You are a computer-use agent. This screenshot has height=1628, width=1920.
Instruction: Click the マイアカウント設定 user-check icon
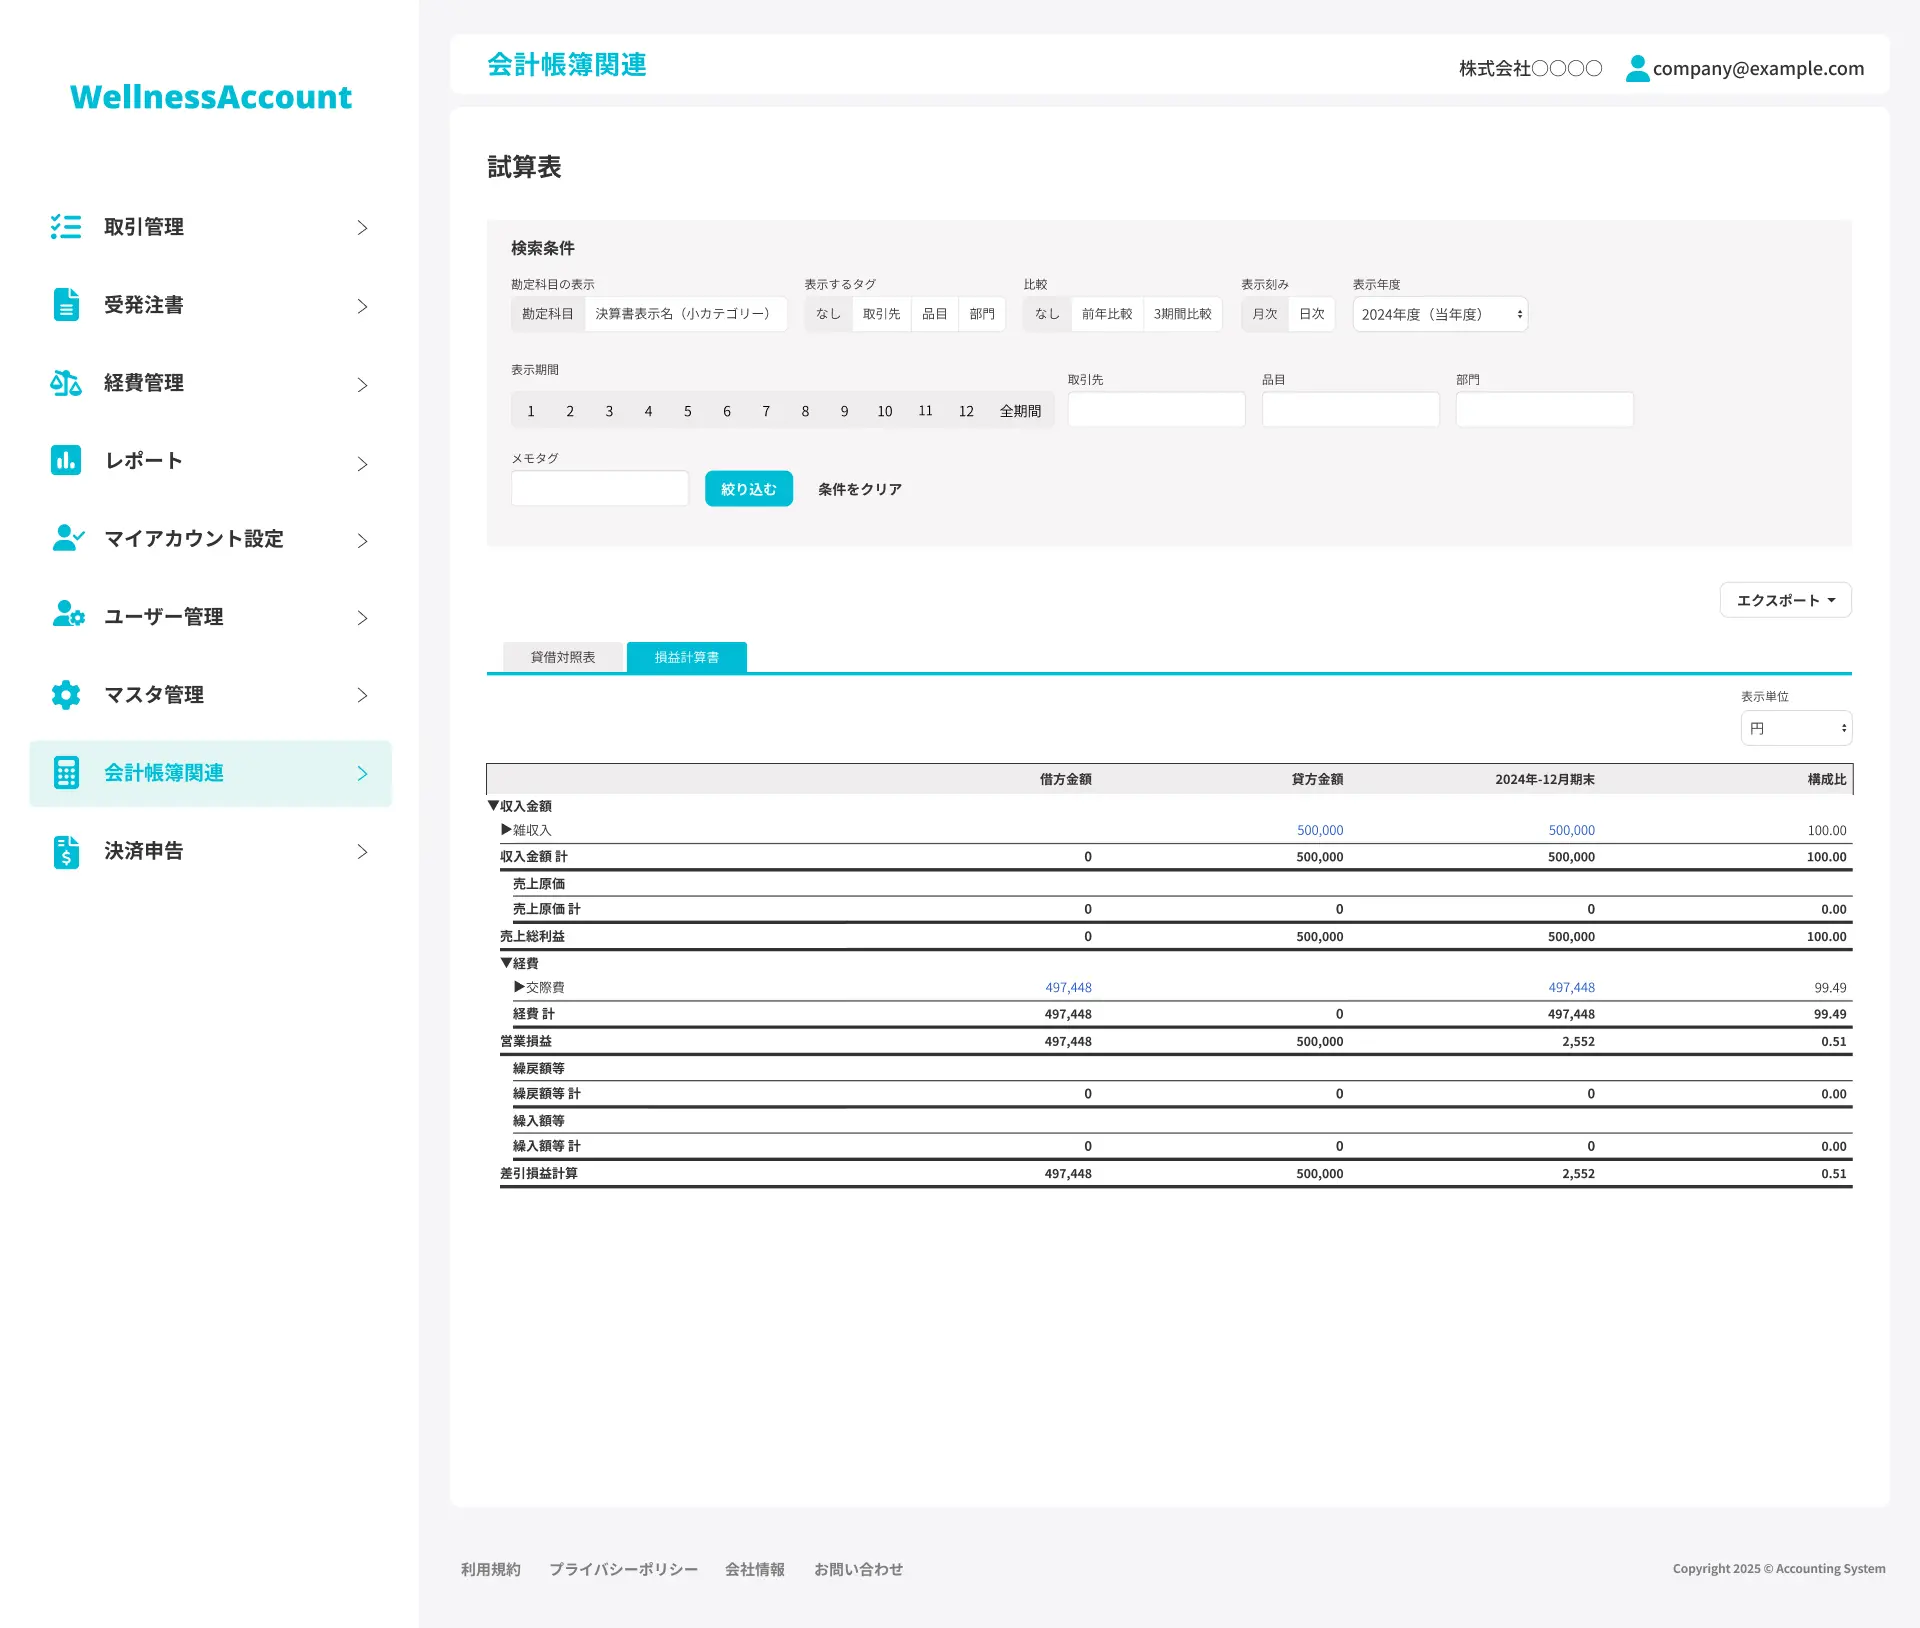pyautogui.click(x=68, y=538)
